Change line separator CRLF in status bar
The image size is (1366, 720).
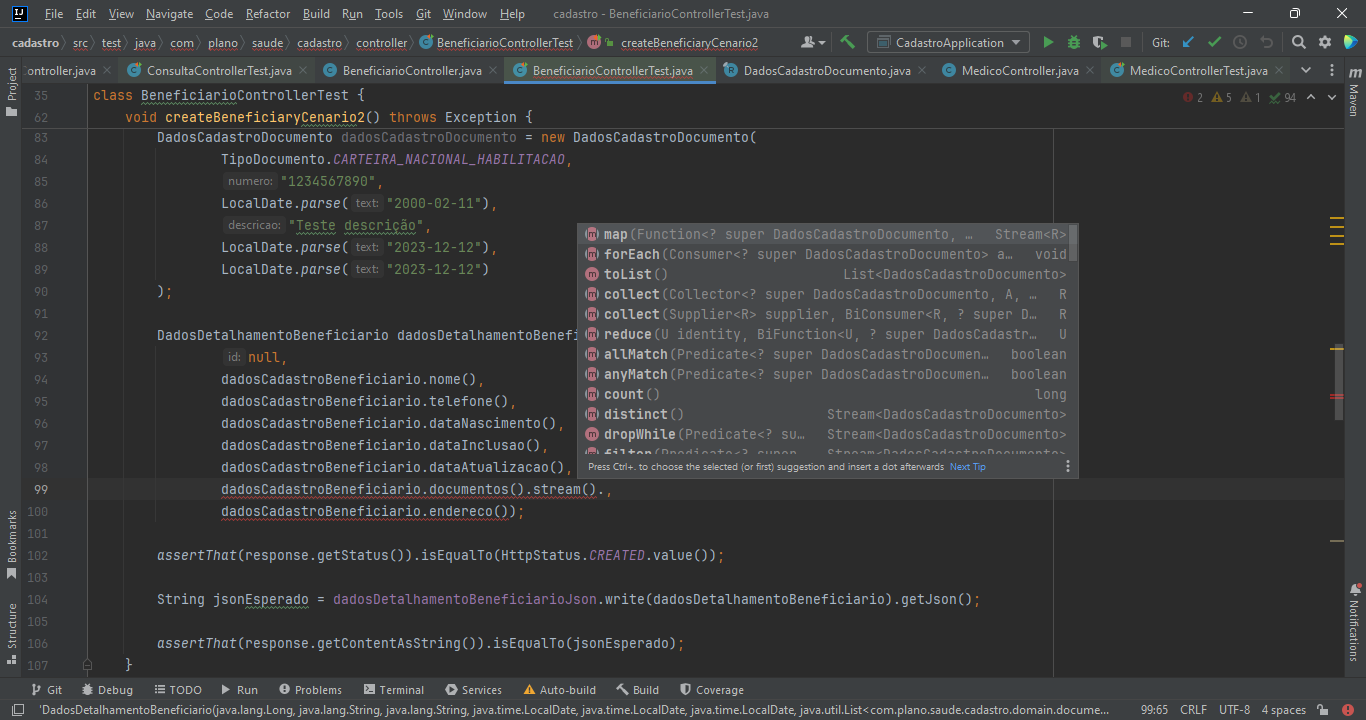1193,710
